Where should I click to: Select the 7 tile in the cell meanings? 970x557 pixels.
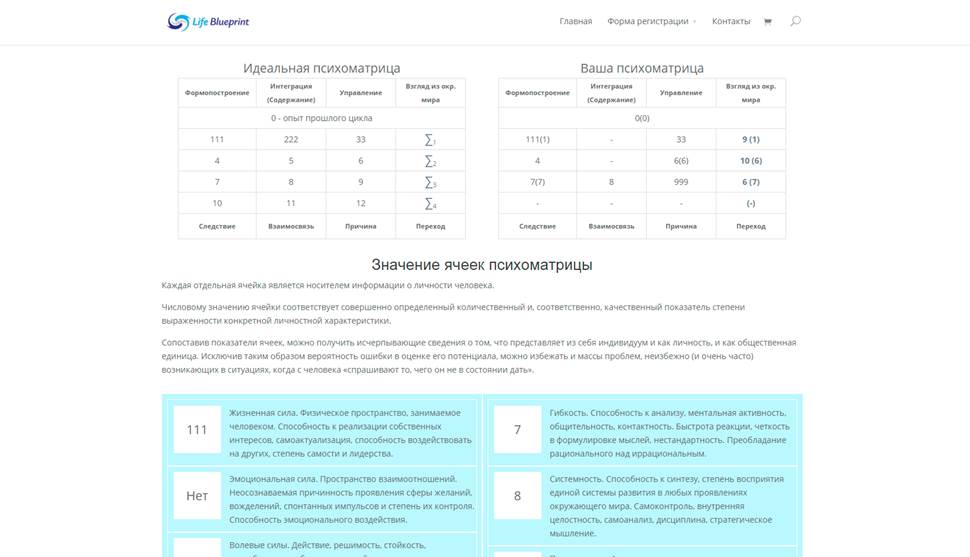pyautogui.click(x=517, y=430)
